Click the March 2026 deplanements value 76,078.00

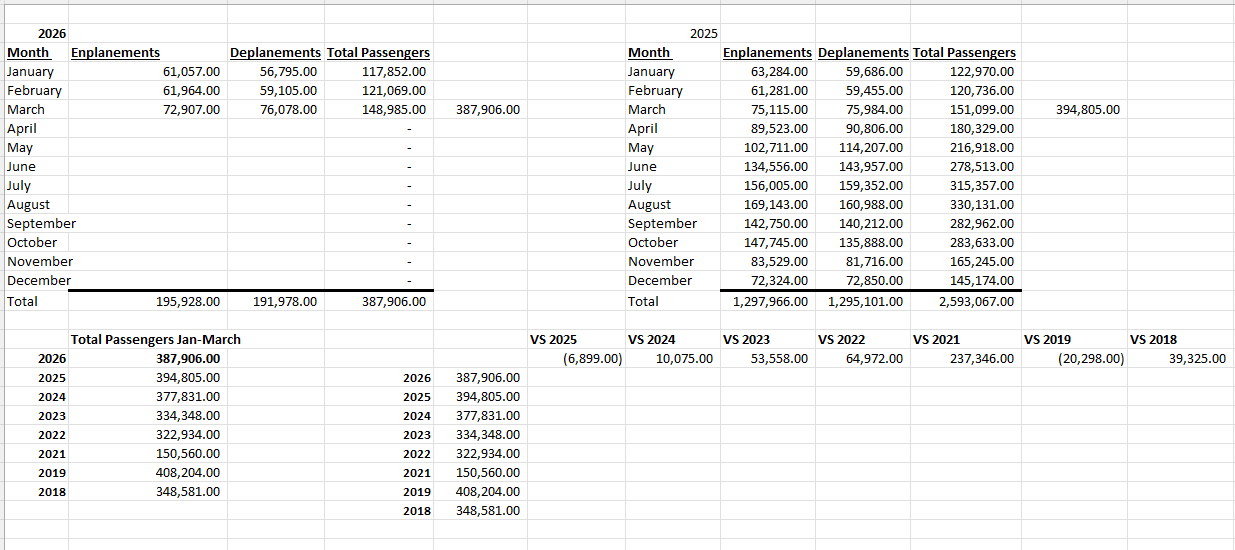tap(288, 109)
